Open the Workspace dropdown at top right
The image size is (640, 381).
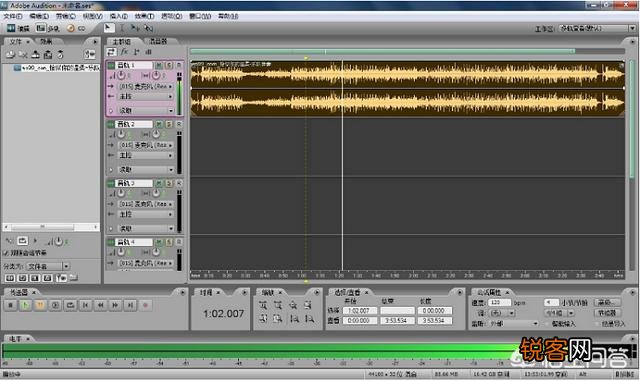pyautogui.click(x=597, y=29)
